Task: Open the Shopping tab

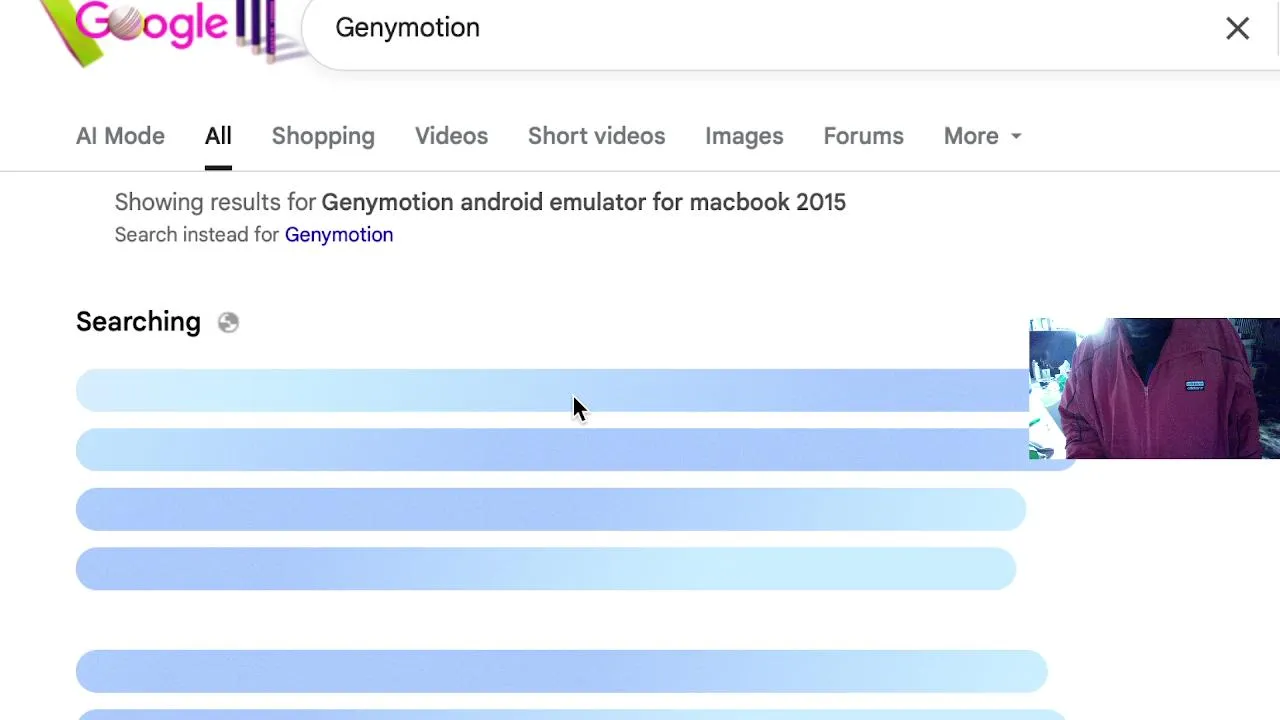Action: click(x=323, y=136)
